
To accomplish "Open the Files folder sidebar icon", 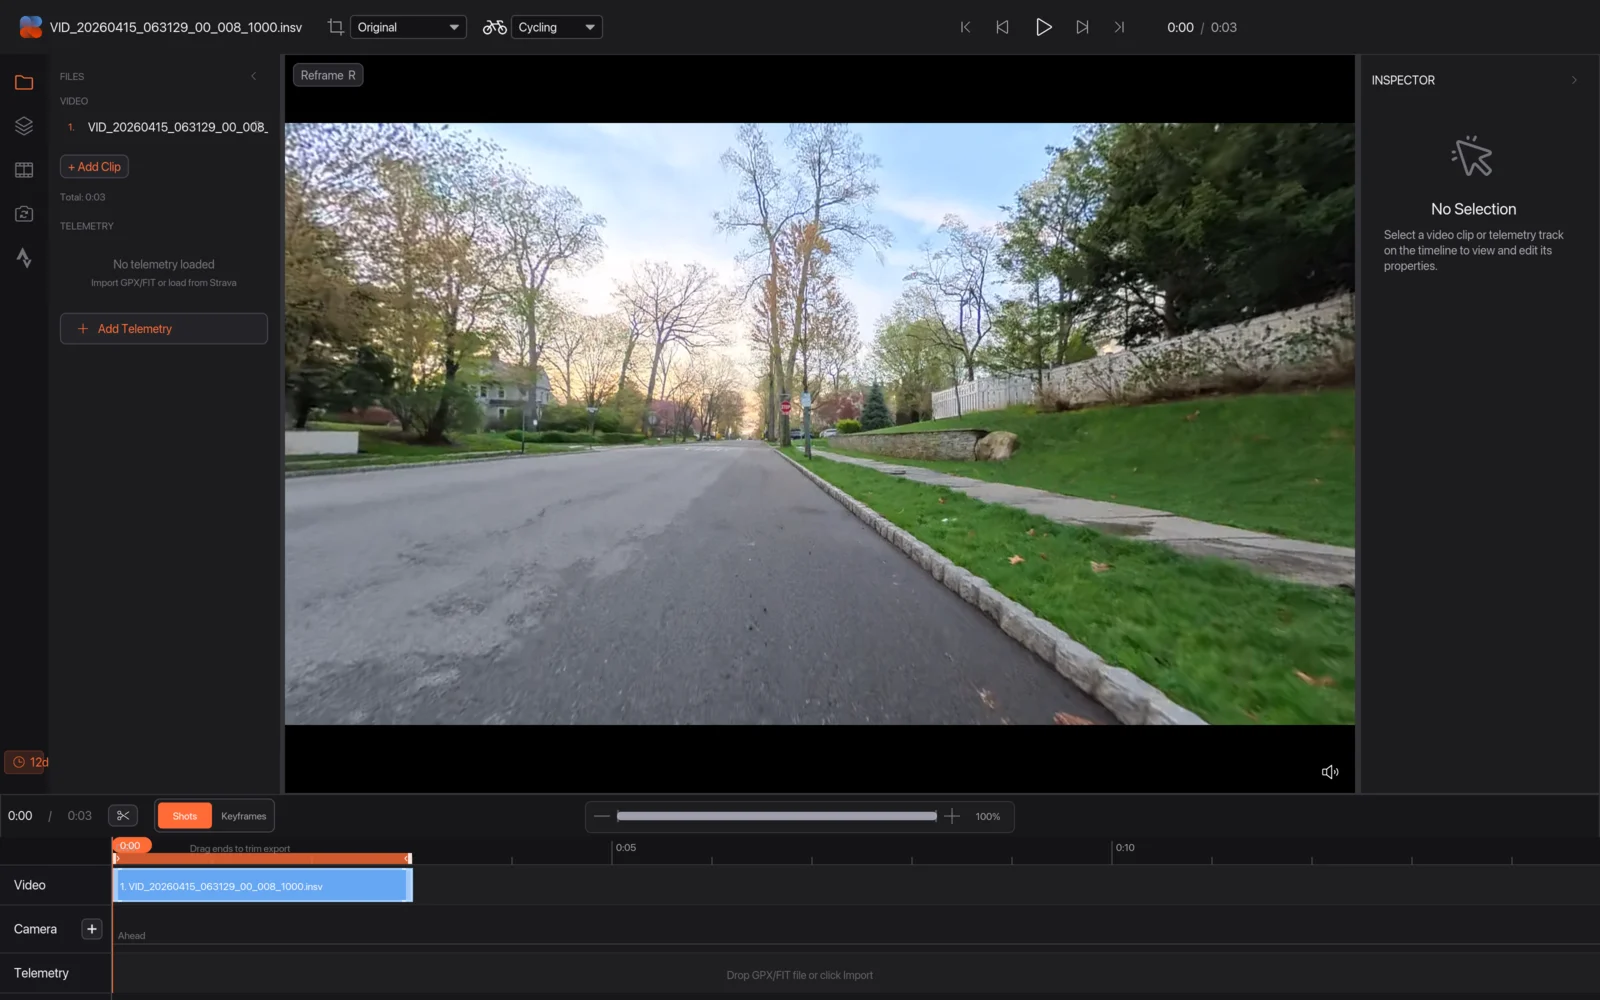I will [24, 82].
